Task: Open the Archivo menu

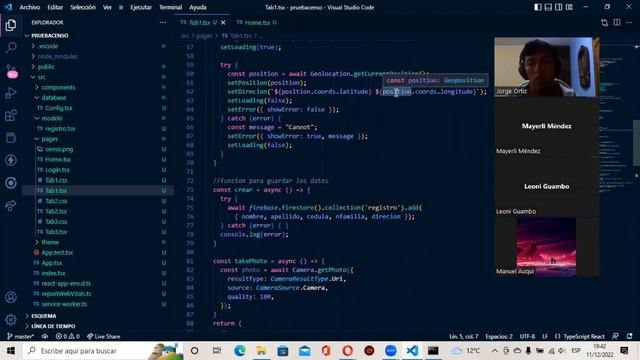Action: pos(30,7)
